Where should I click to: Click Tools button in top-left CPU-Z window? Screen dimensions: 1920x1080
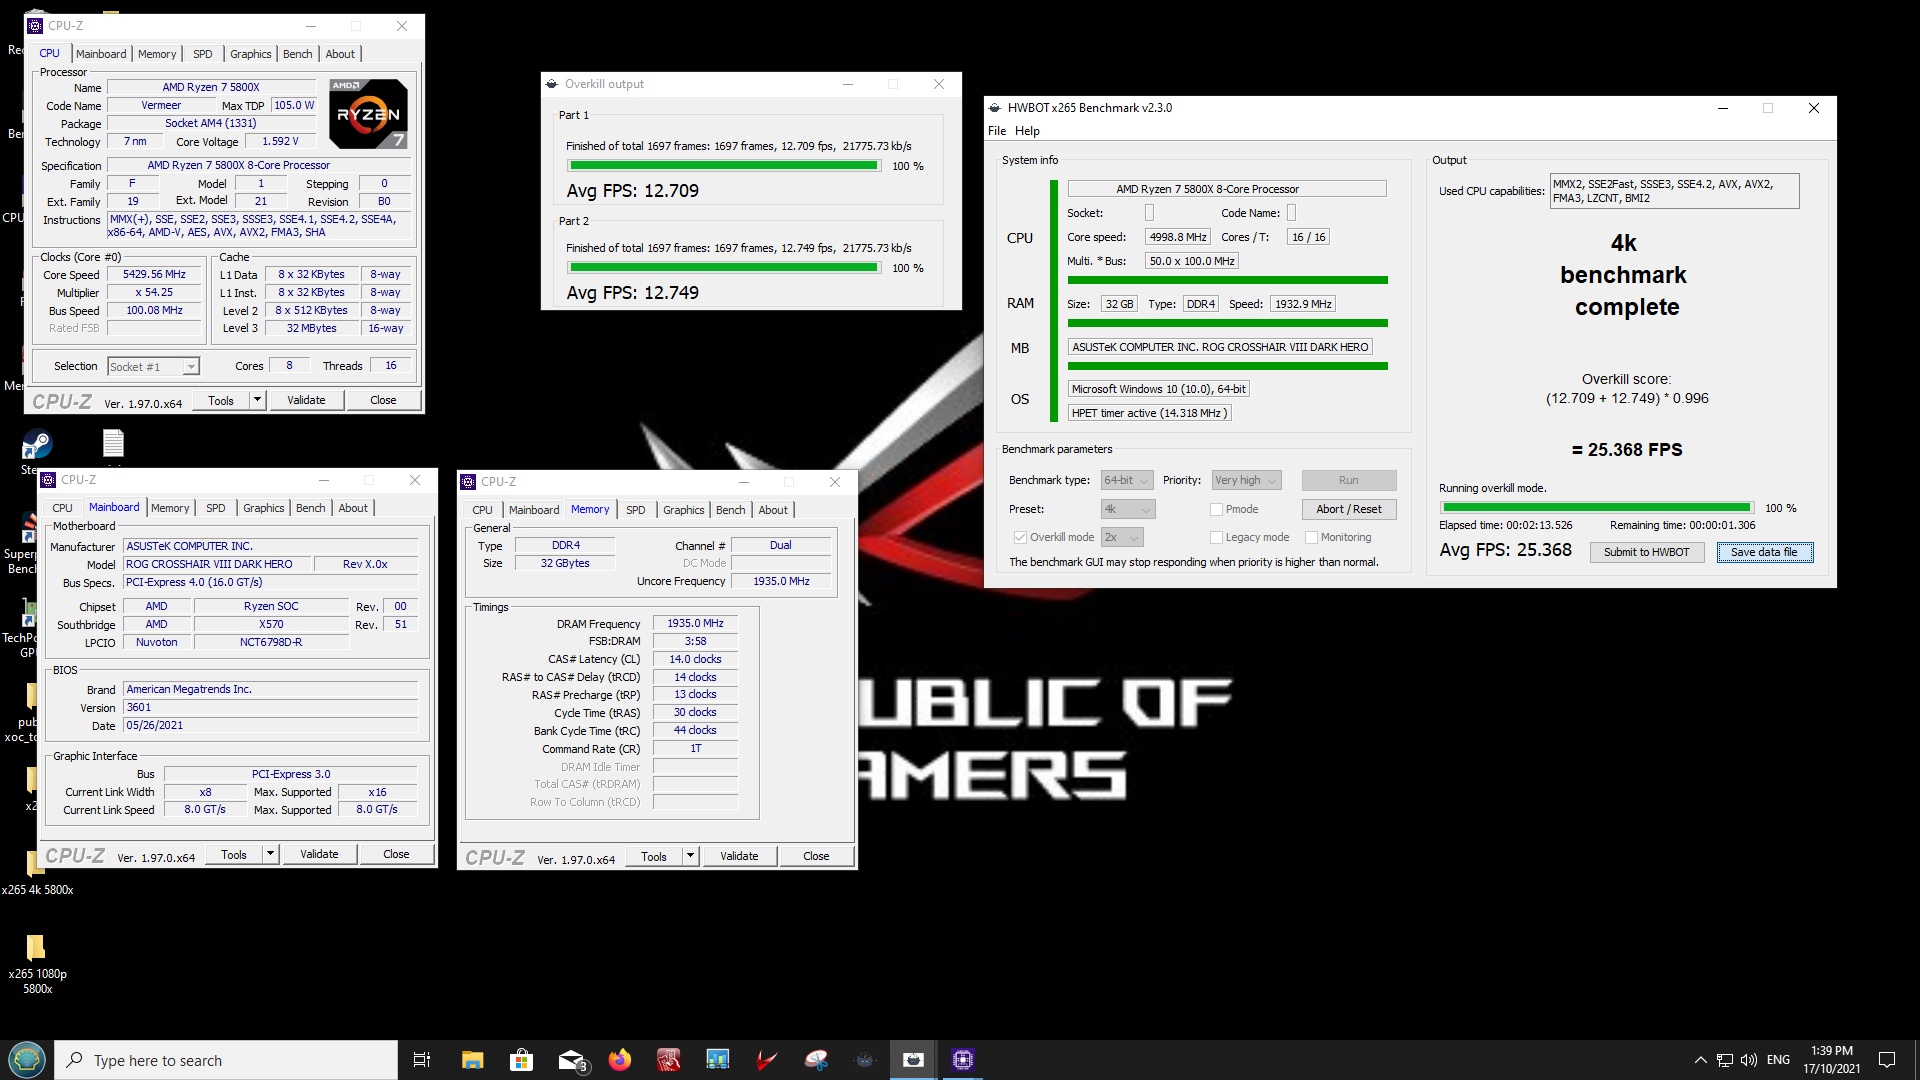click(220, 400)
